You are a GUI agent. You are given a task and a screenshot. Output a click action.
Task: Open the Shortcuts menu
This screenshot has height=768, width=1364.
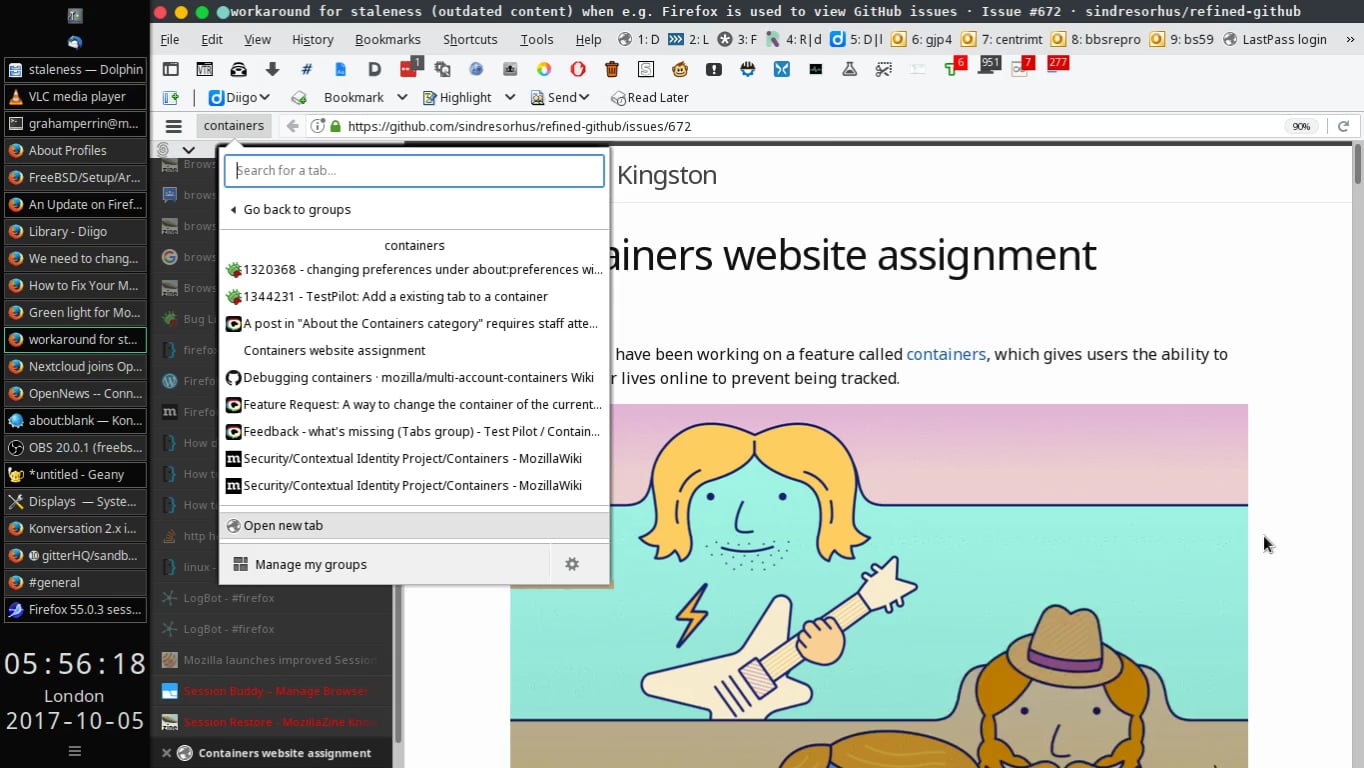pos(470,39)
